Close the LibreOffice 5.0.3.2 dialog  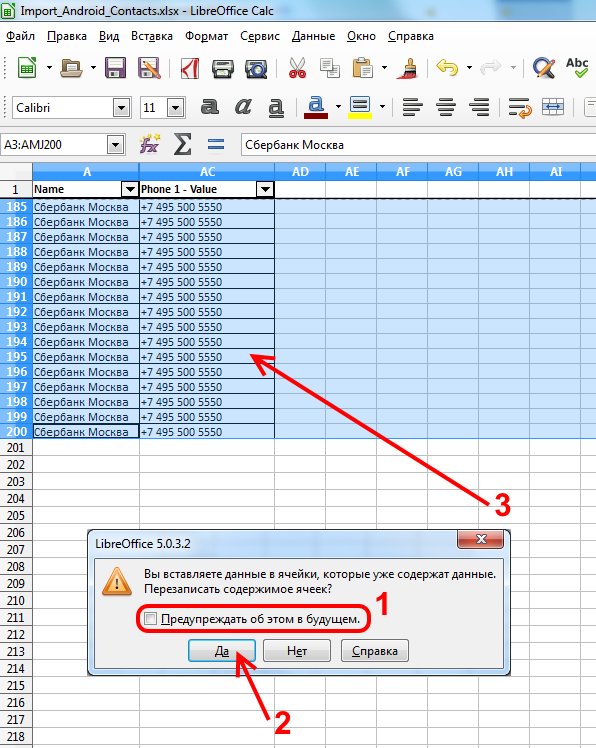(481, 539)
